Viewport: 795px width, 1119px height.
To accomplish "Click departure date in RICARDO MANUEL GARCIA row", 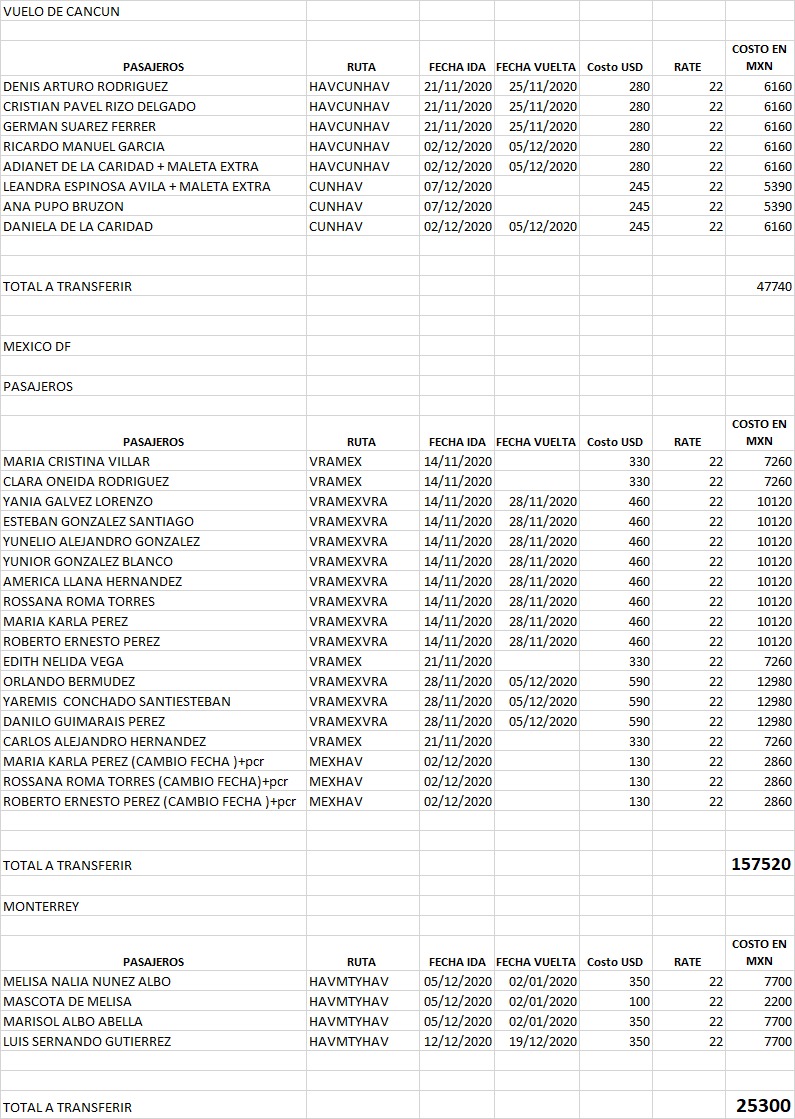I will pos(457,146).
